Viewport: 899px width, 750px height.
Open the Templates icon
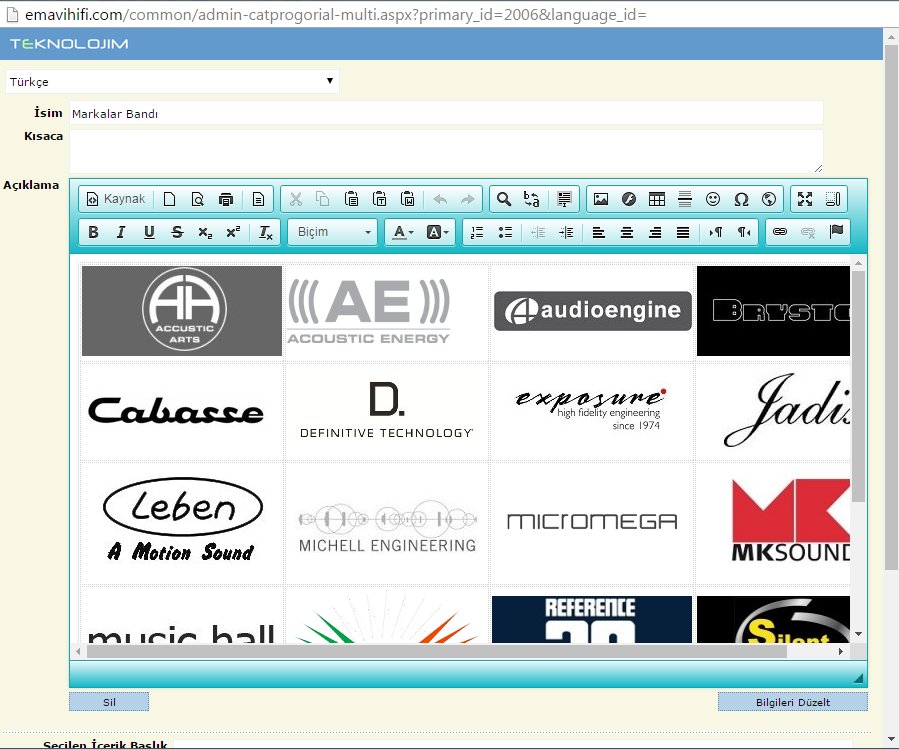[258, 199]
